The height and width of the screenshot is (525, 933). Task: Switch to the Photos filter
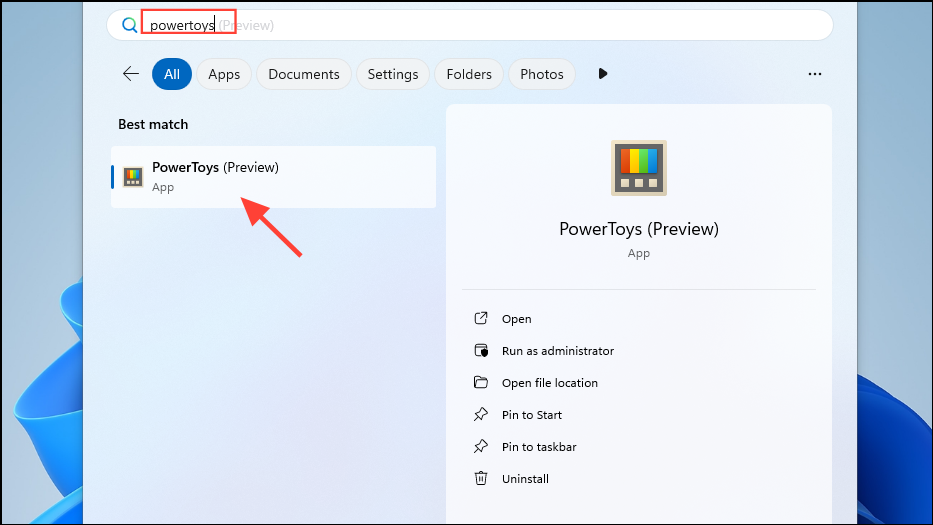(x=541, y=74)
